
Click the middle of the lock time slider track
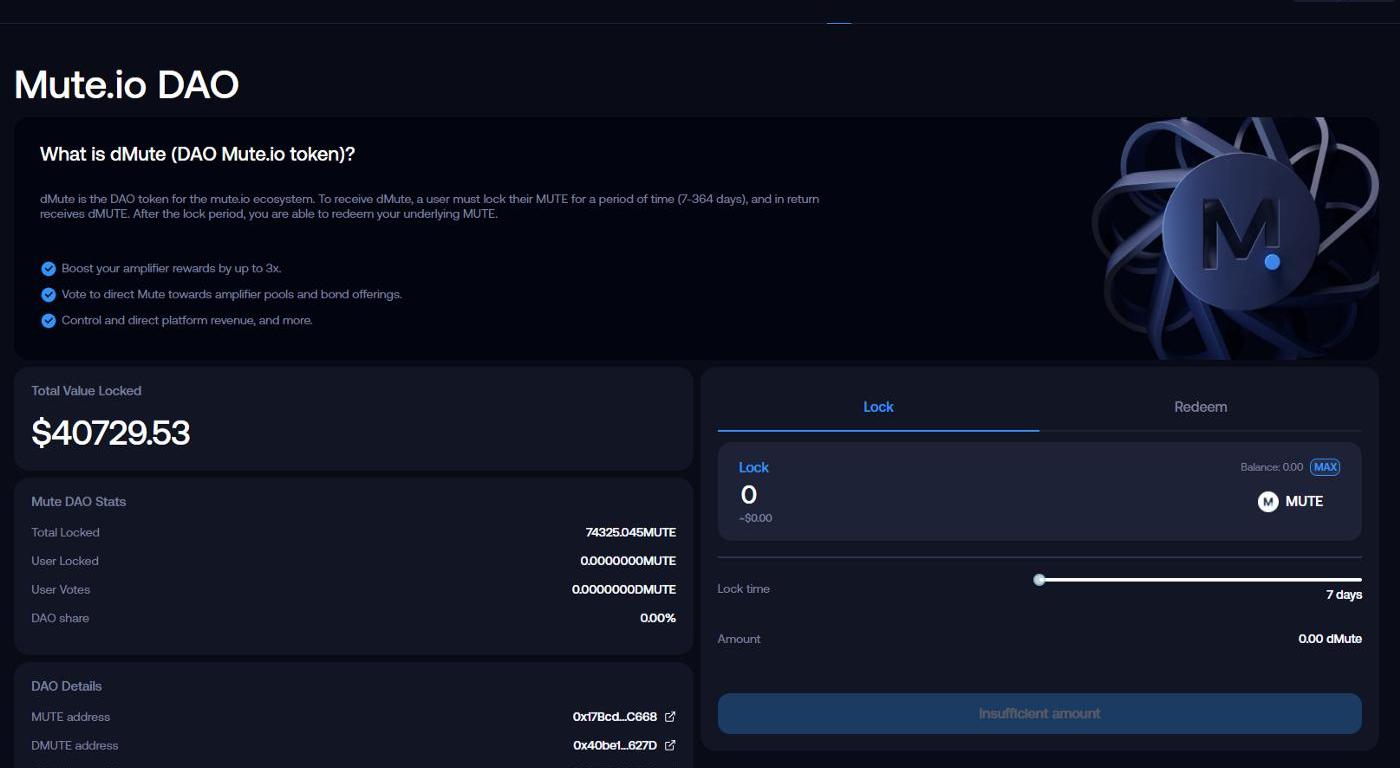coord(1200,580)
